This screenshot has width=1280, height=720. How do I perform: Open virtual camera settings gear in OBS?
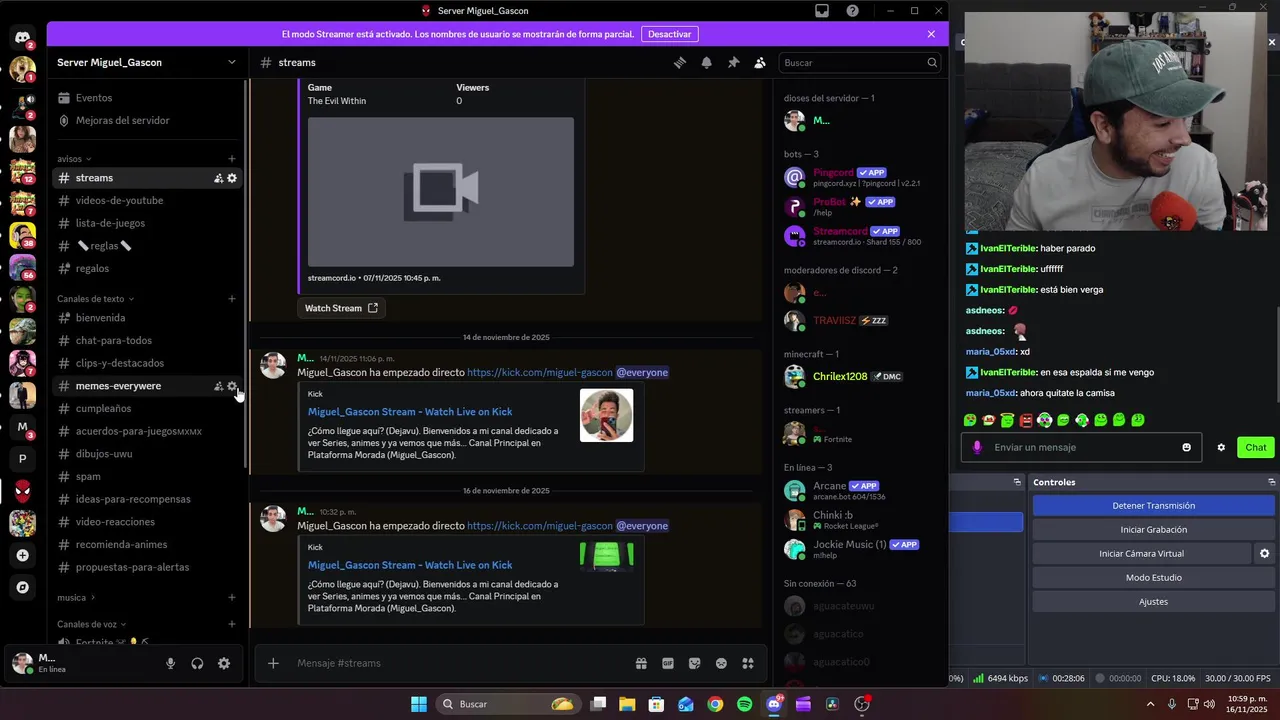1264,554
